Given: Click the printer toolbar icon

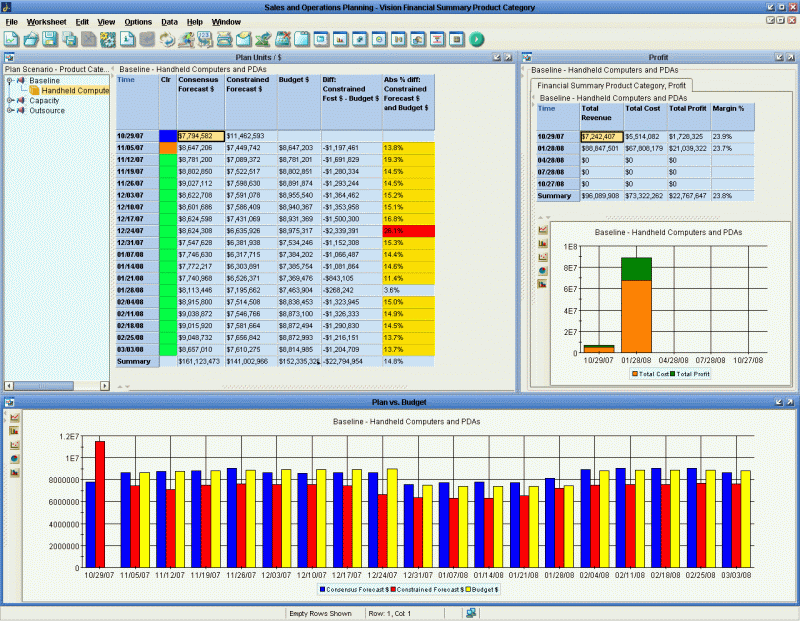Looking at the screenshot, I should pos(224,39).
